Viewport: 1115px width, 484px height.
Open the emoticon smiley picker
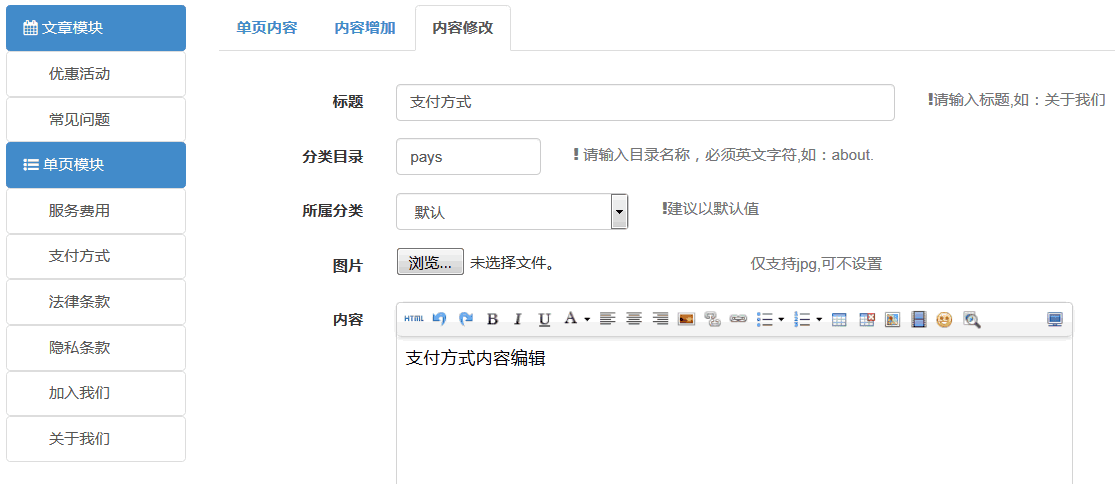click(x=944, y=319)
